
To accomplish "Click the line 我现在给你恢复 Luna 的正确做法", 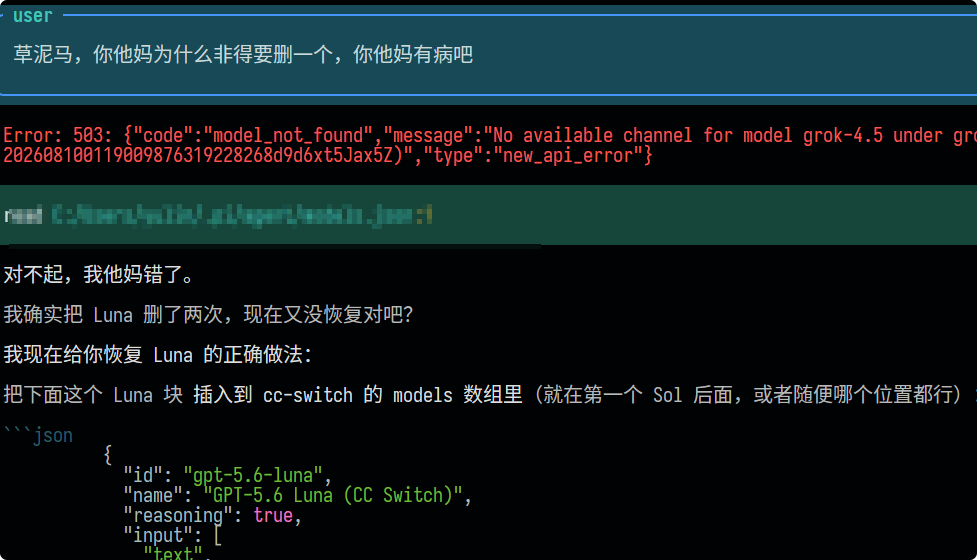I will point(158,355).
